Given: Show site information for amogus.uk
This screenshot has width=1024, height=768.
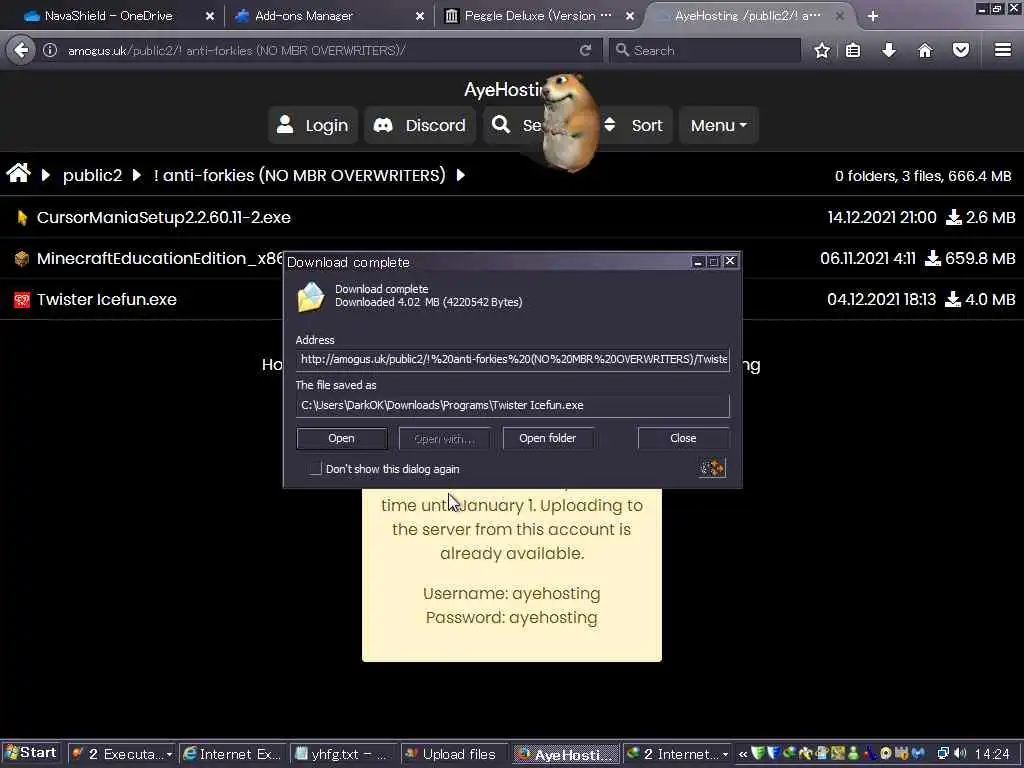Looking at the screenshot, I should [50, 50].
